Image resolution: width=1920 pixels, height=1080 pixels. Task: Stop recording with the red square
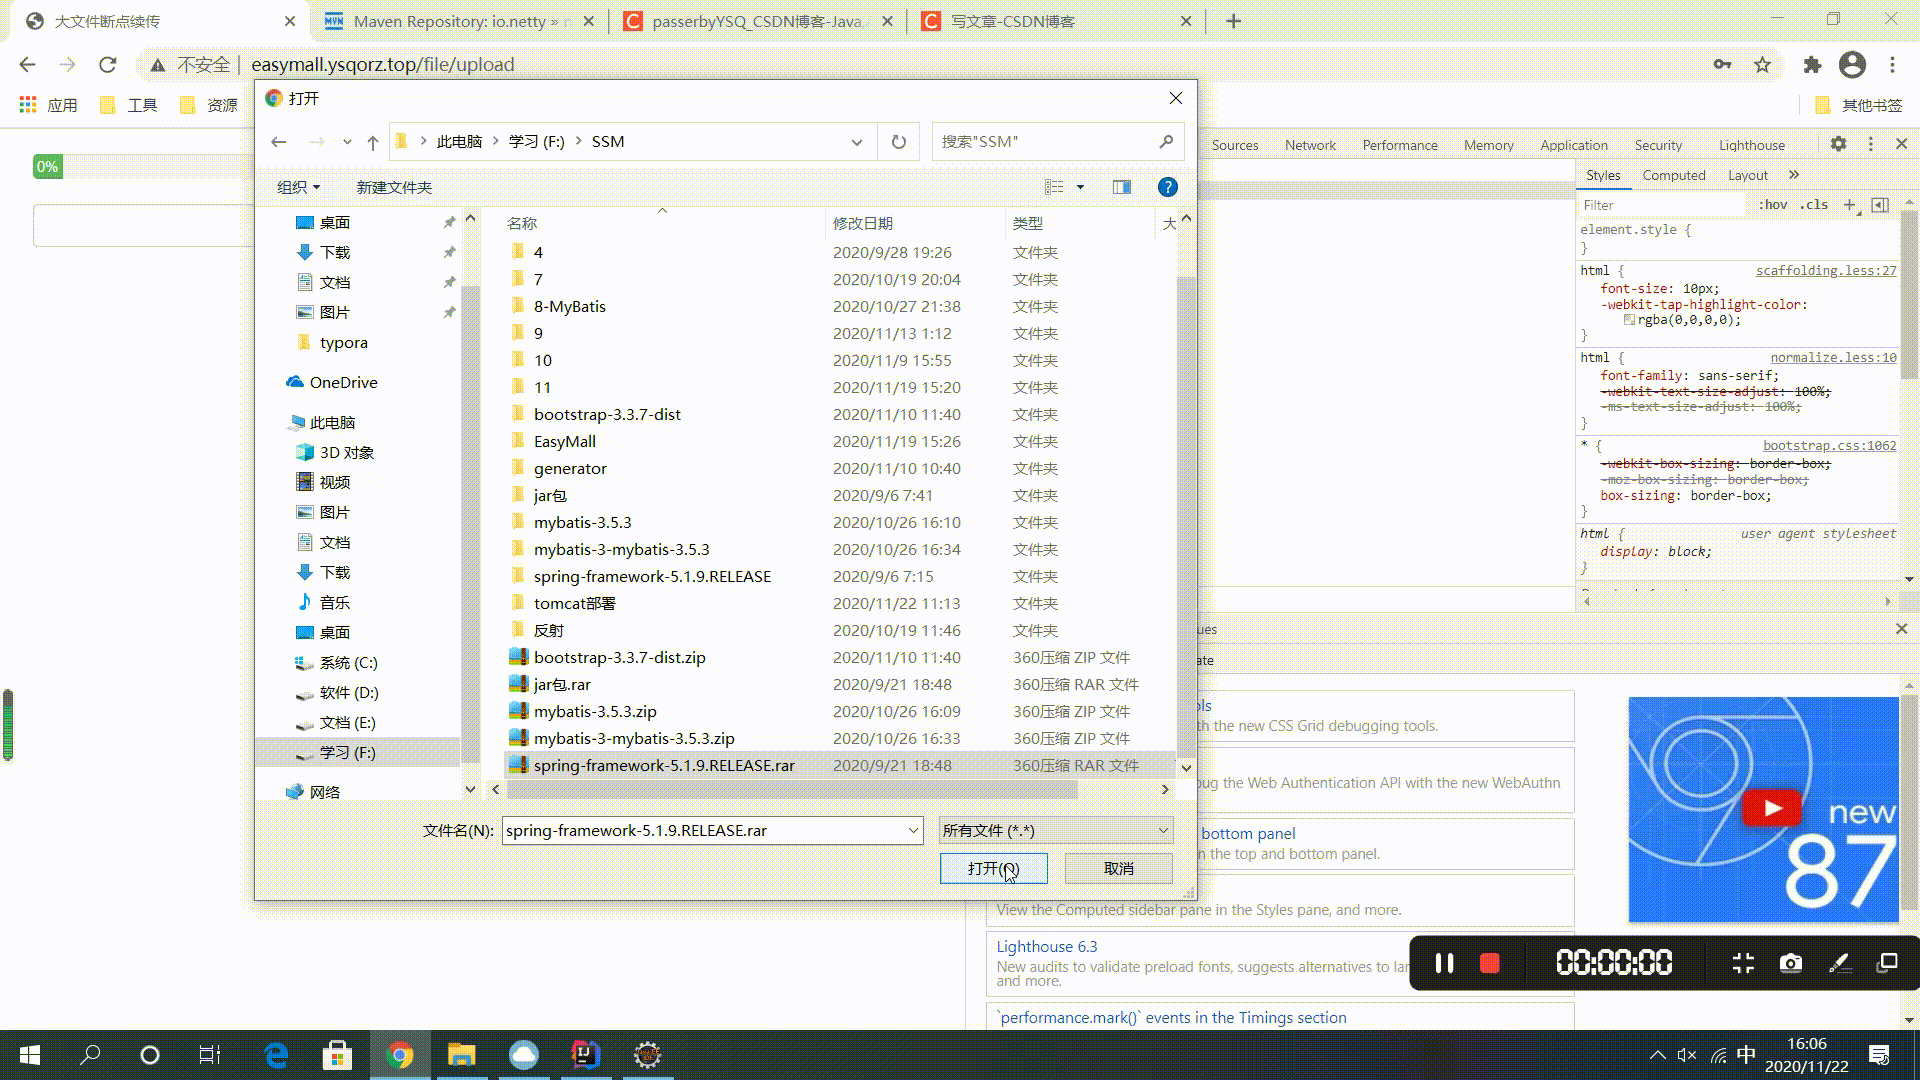pyautogui.click(x=1489, y=962)
